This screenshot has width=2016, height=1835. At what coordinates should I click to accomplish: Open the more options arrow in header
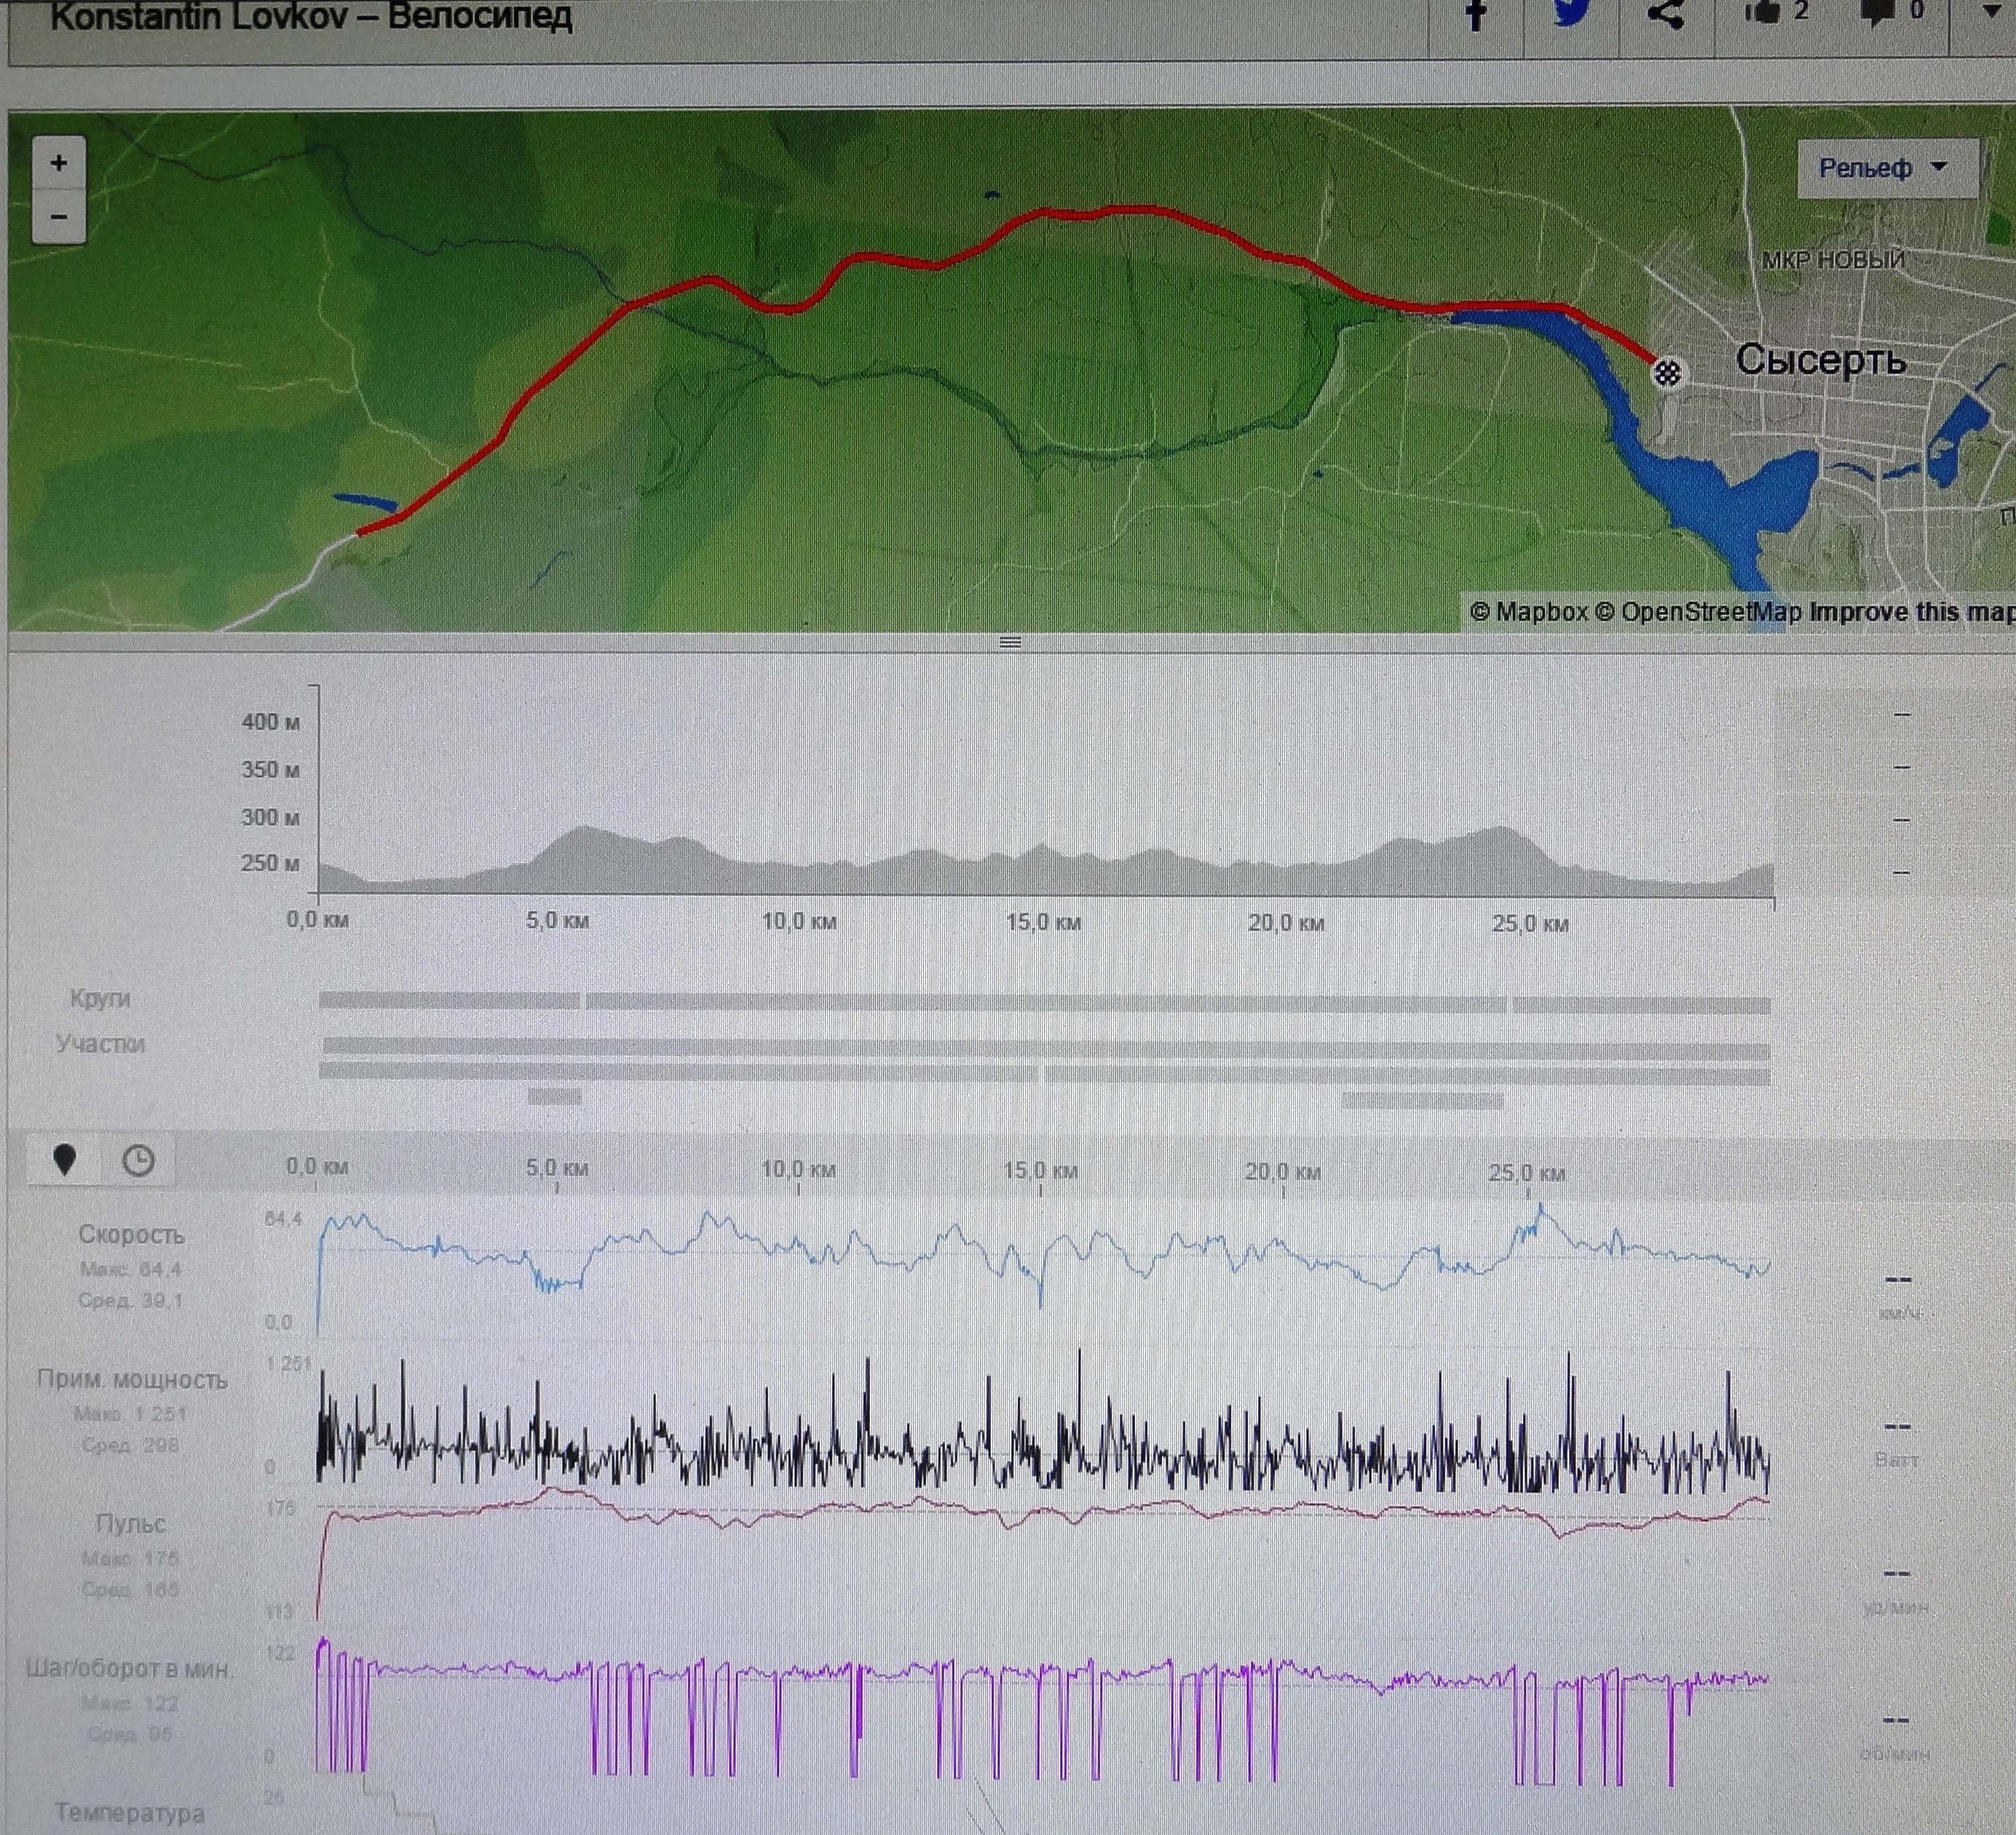point(1991,12)
